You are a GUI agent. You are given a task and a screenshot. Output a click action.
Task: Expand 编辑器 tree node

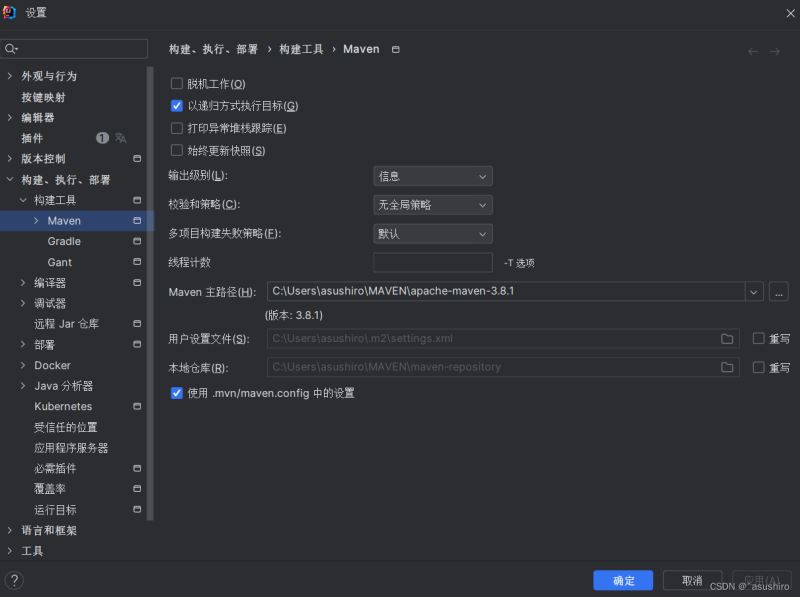point(10,117)
